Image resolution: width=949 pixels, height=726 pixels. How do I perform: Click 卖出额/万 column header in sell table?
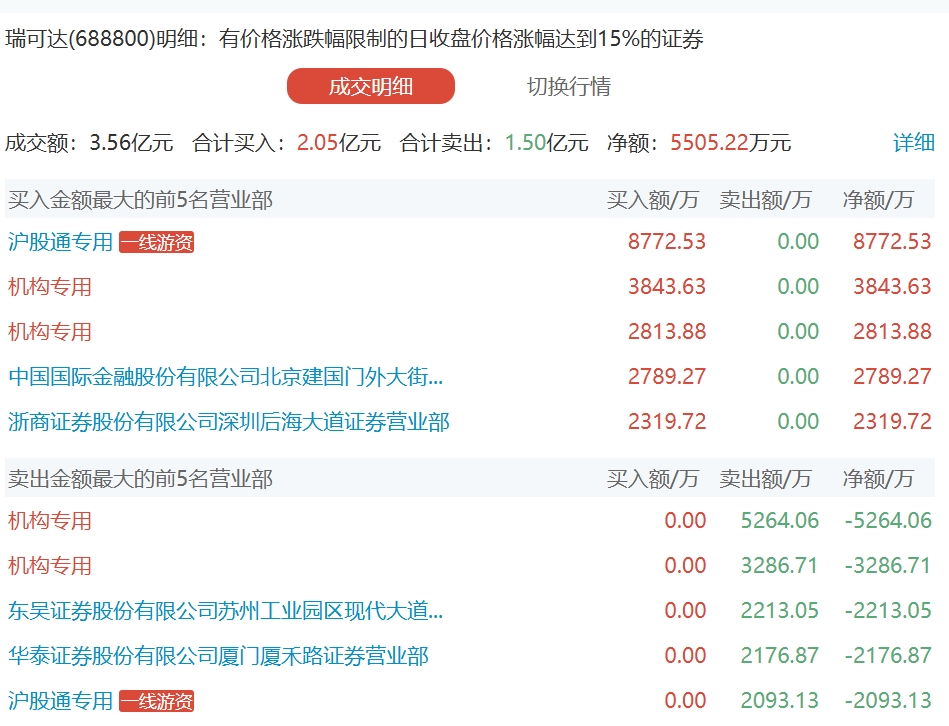tap(766, 479)
